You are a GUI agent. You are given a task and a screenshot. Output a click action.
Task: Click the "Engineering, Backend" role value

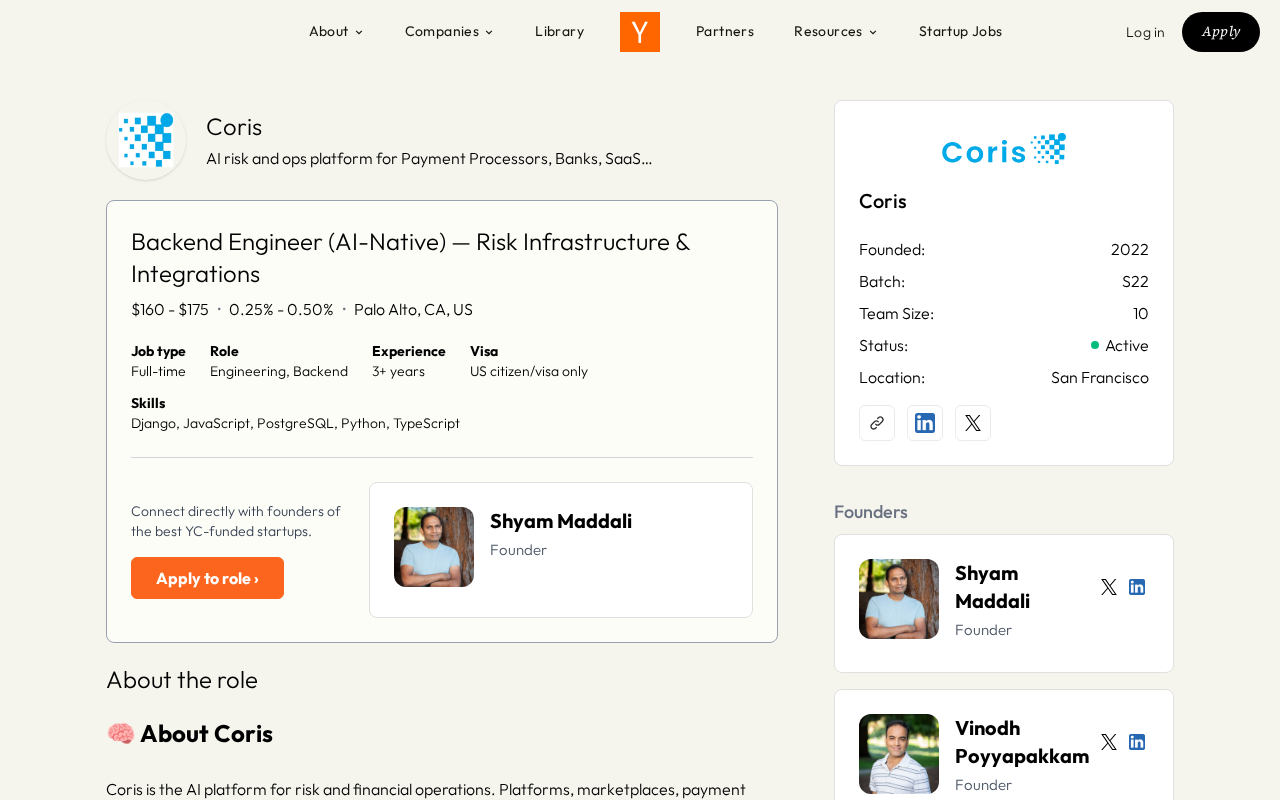click(x=279, y=371)
